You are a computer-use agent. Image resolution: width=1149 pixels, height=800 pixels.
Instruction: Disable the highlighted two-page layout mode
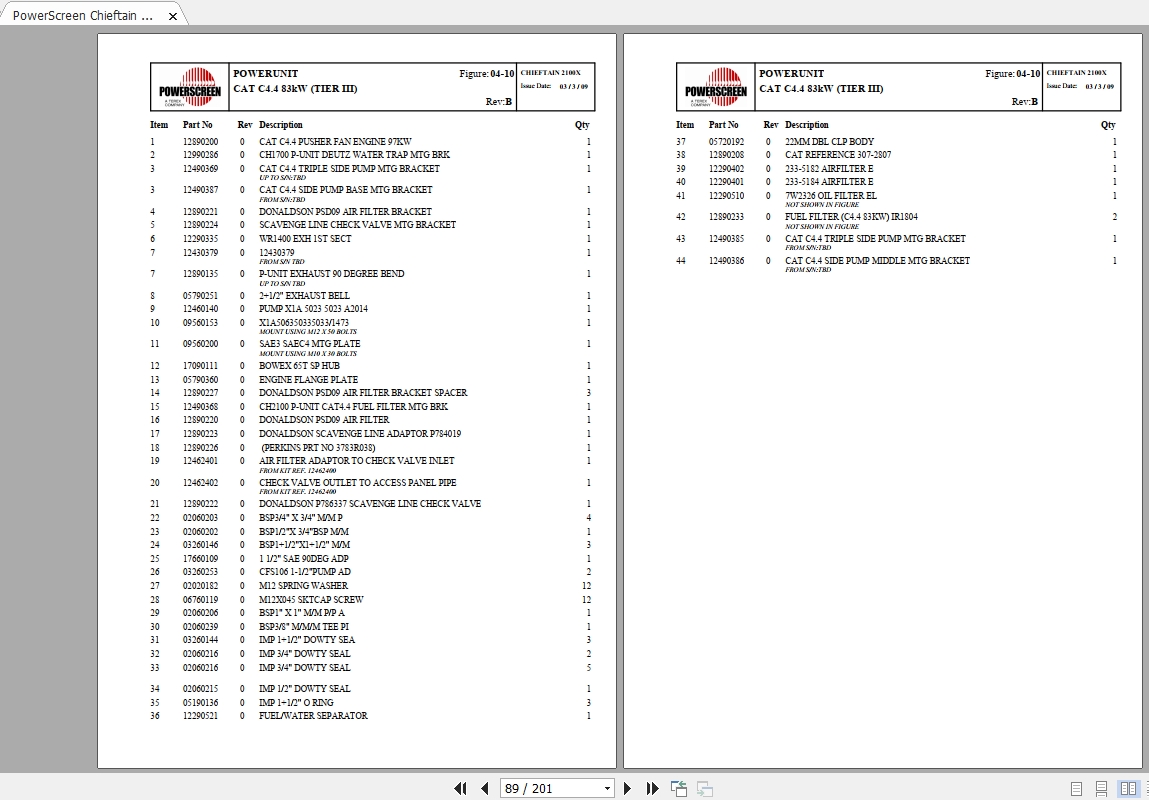[x=1128, y=789]
